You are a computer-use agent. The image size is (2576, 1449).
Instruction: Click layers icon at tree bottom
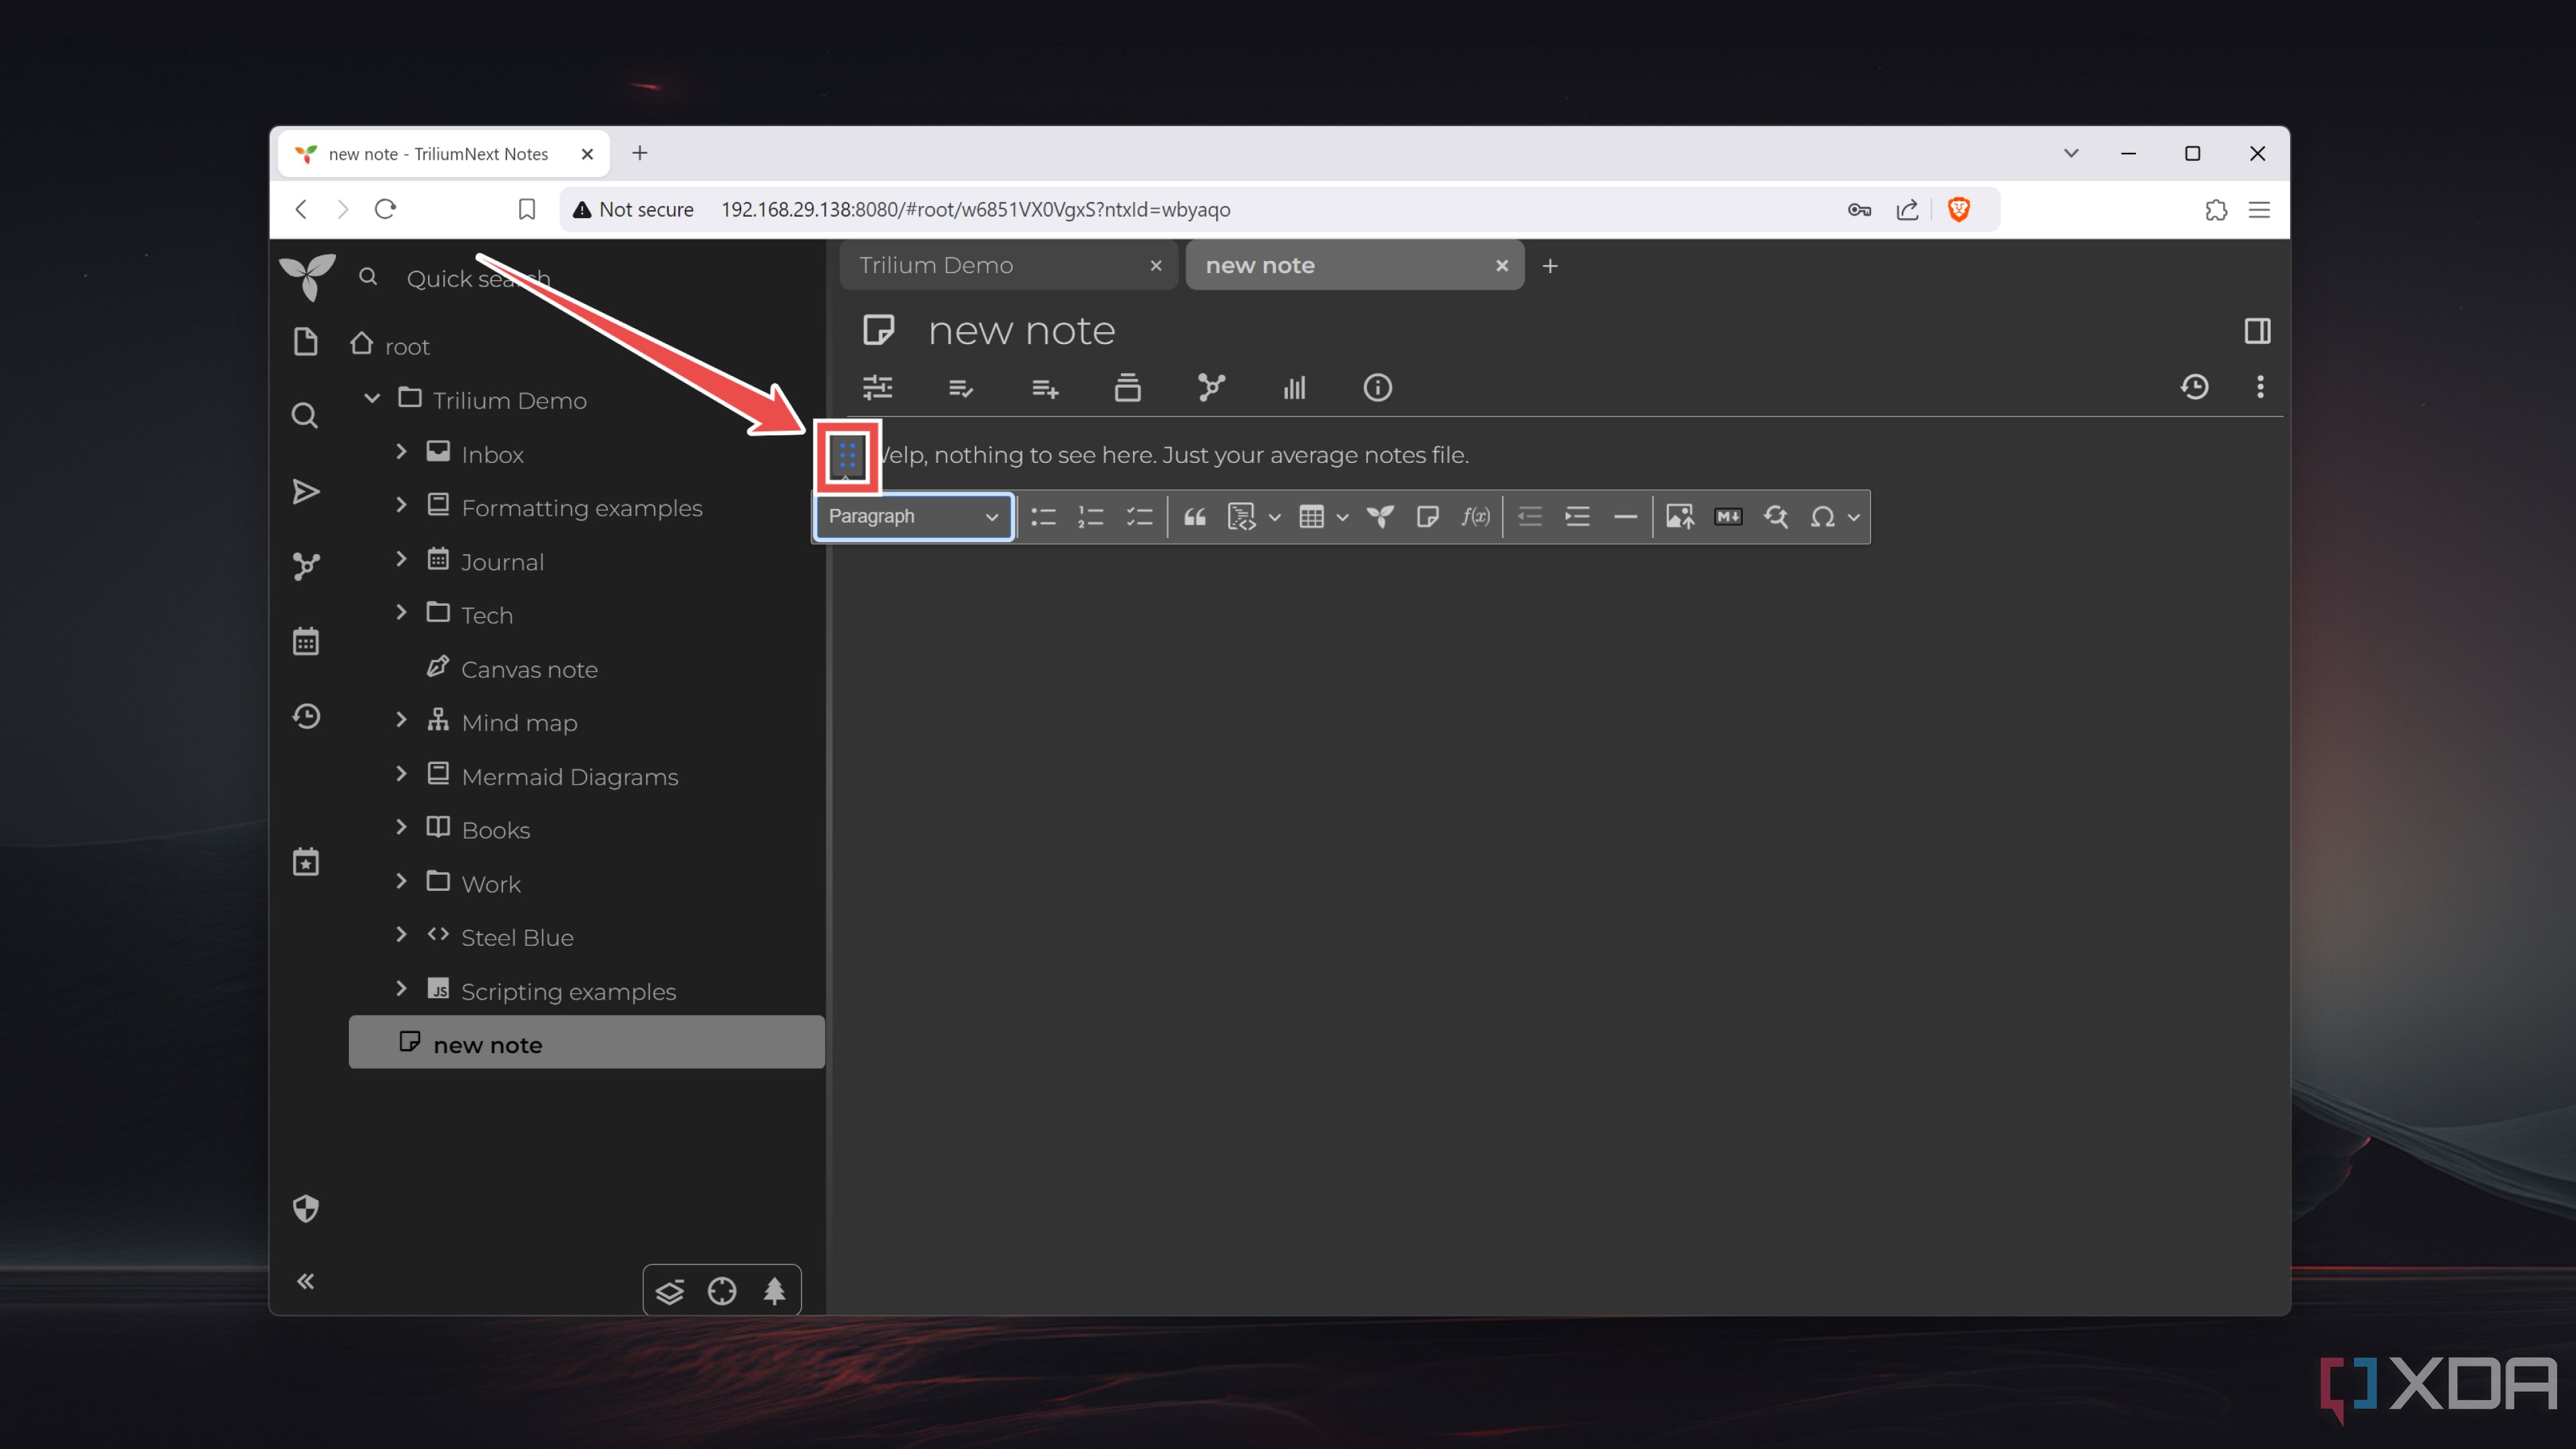pyautogui.click(x=670, y=1292)
